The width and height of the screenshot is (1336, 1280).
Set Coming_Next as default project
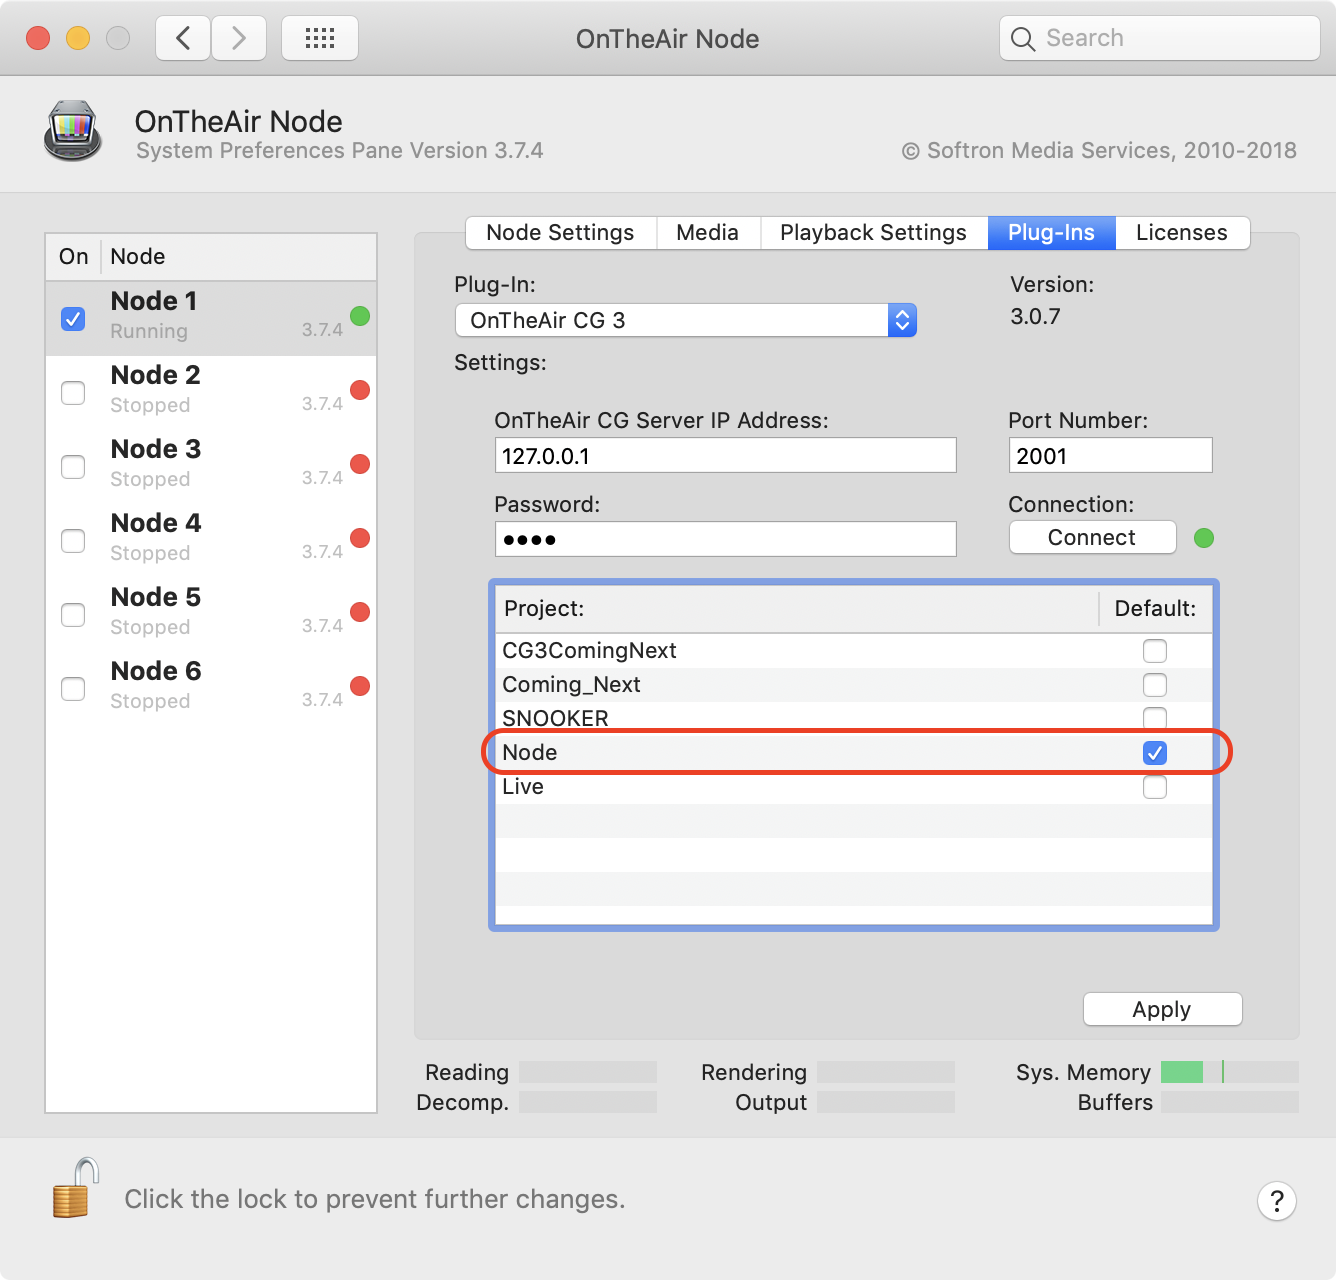coord(1155,685)
